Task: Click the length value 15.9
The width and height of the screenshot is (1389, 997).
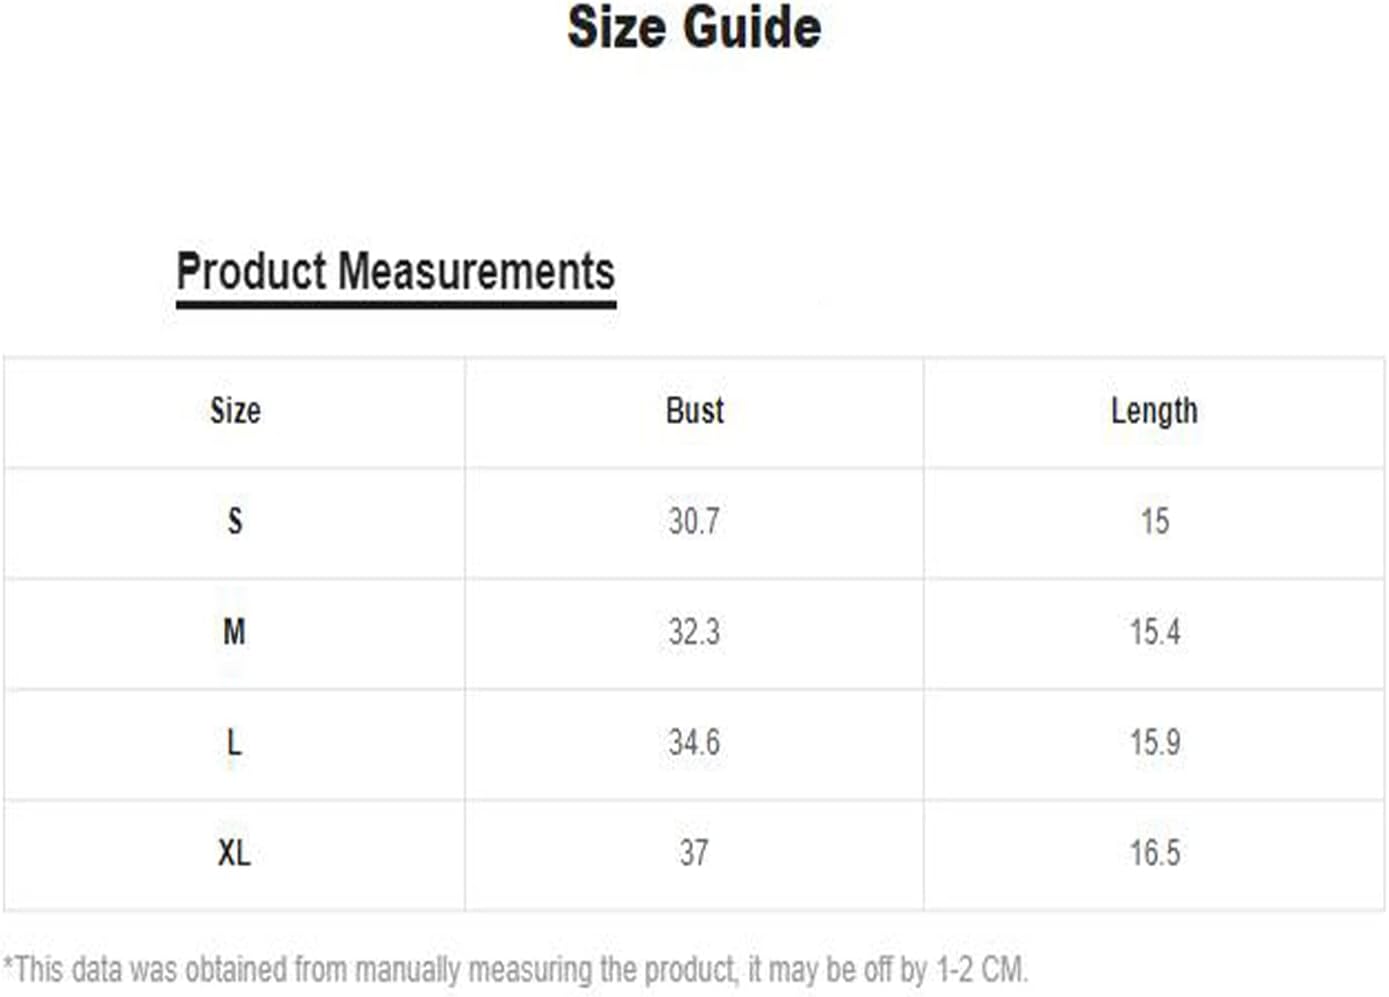Action: [1155, 743]
